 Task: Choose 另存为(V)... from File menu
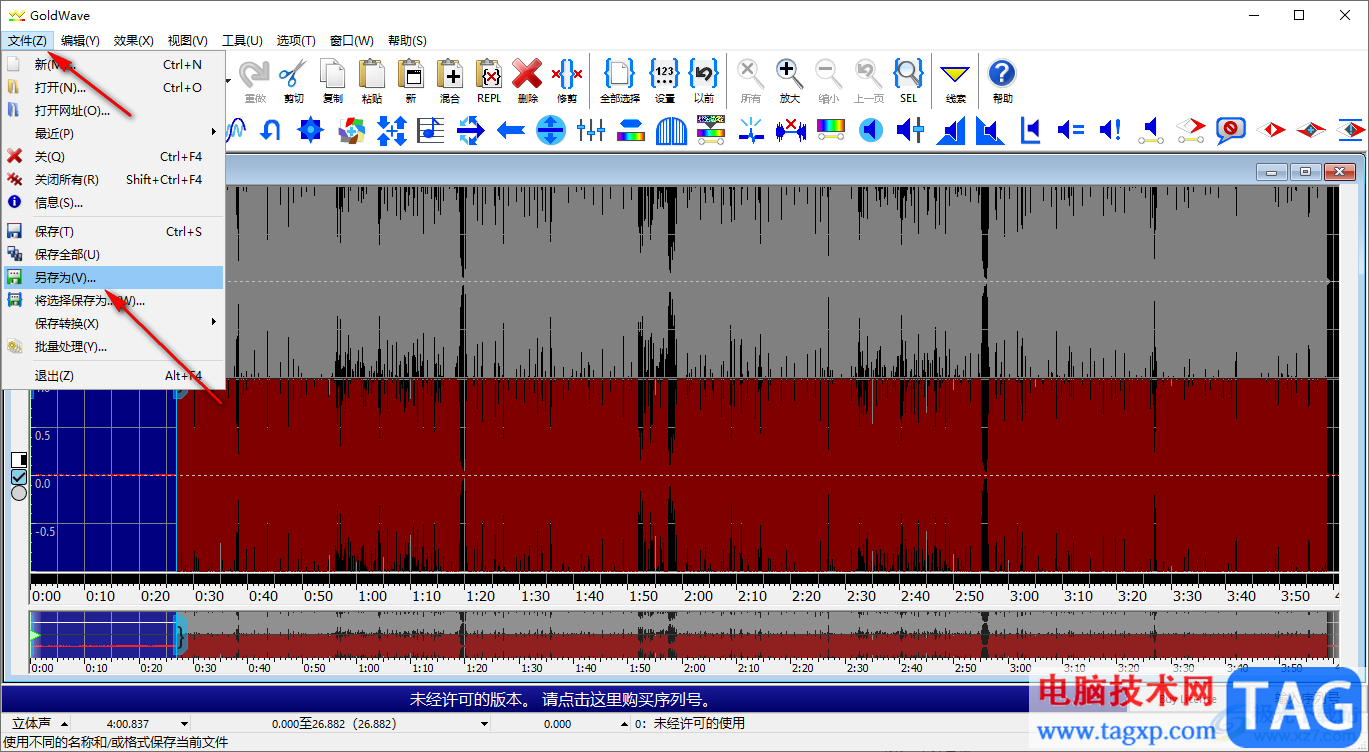coord(113,277)
